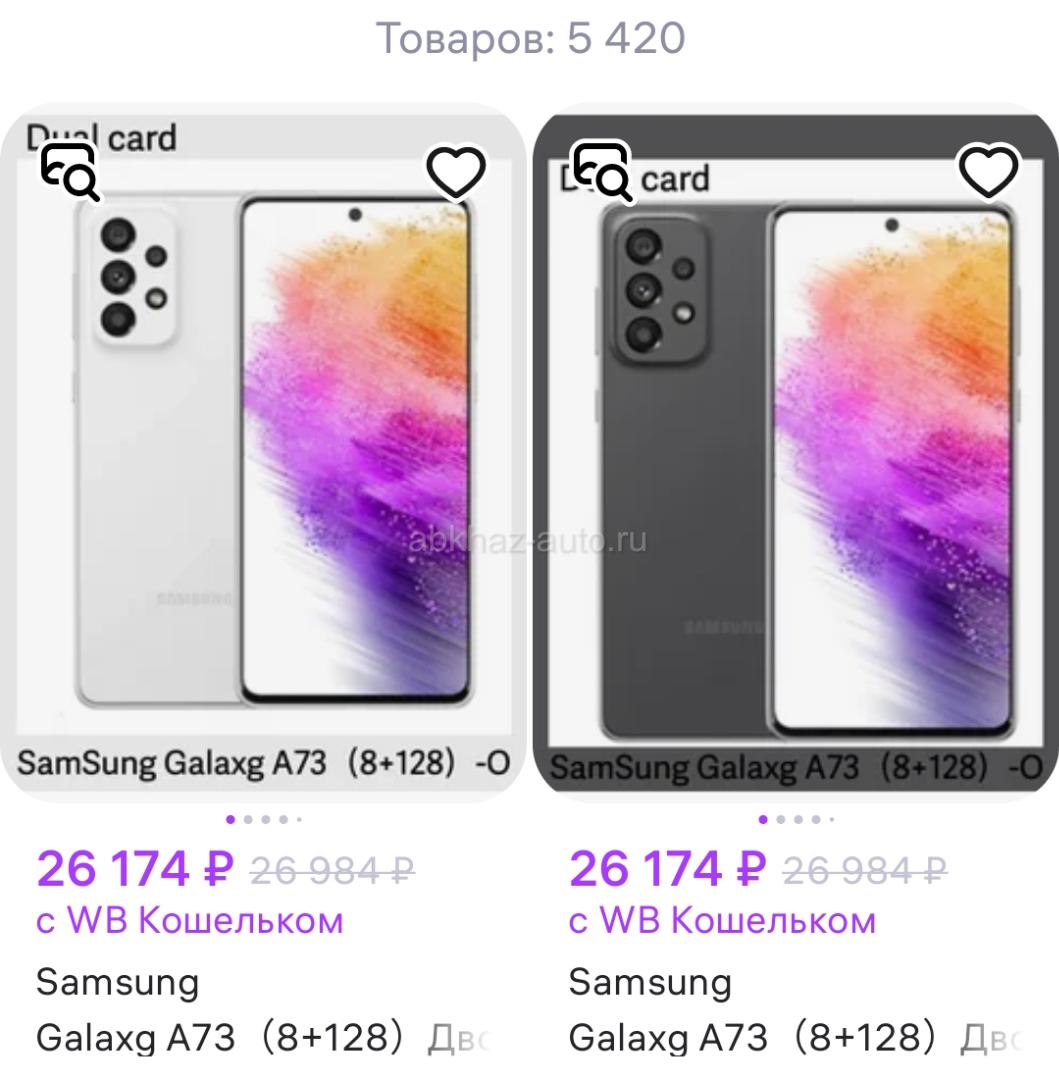1059x1080 pixels.
Task: Select second carousel dot under white phone
Action: pyautogui.click(x=249, y=820)
